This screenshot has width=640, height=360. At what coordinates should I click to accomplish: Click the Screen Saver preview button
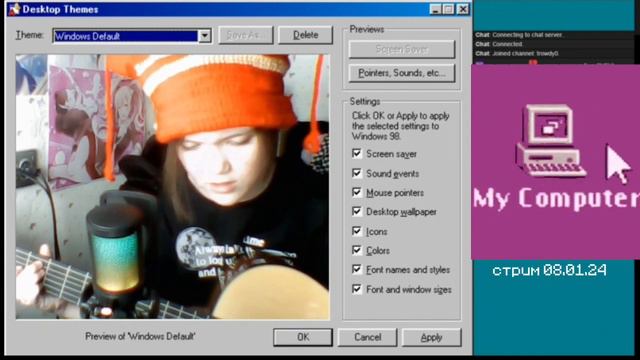(x=402, y=49)
